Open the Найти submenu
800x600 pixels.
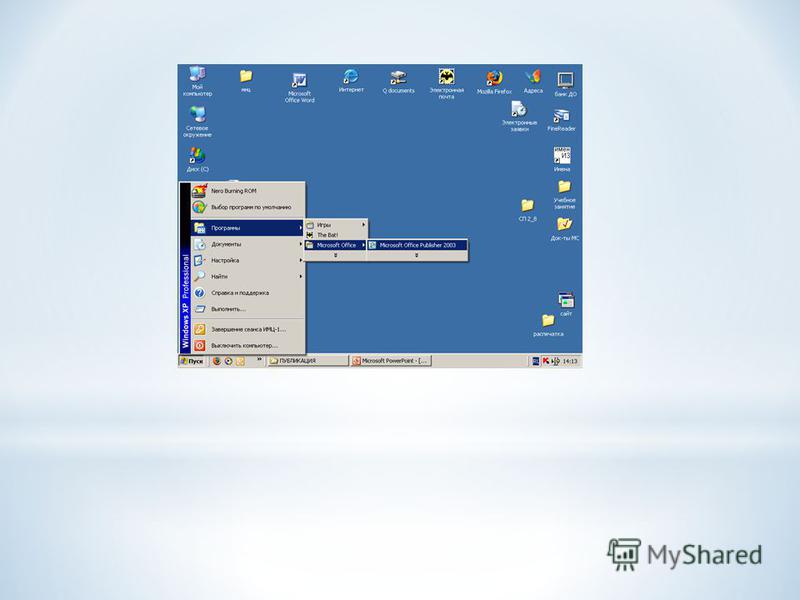pyautogui.click(x=248, y=277)
